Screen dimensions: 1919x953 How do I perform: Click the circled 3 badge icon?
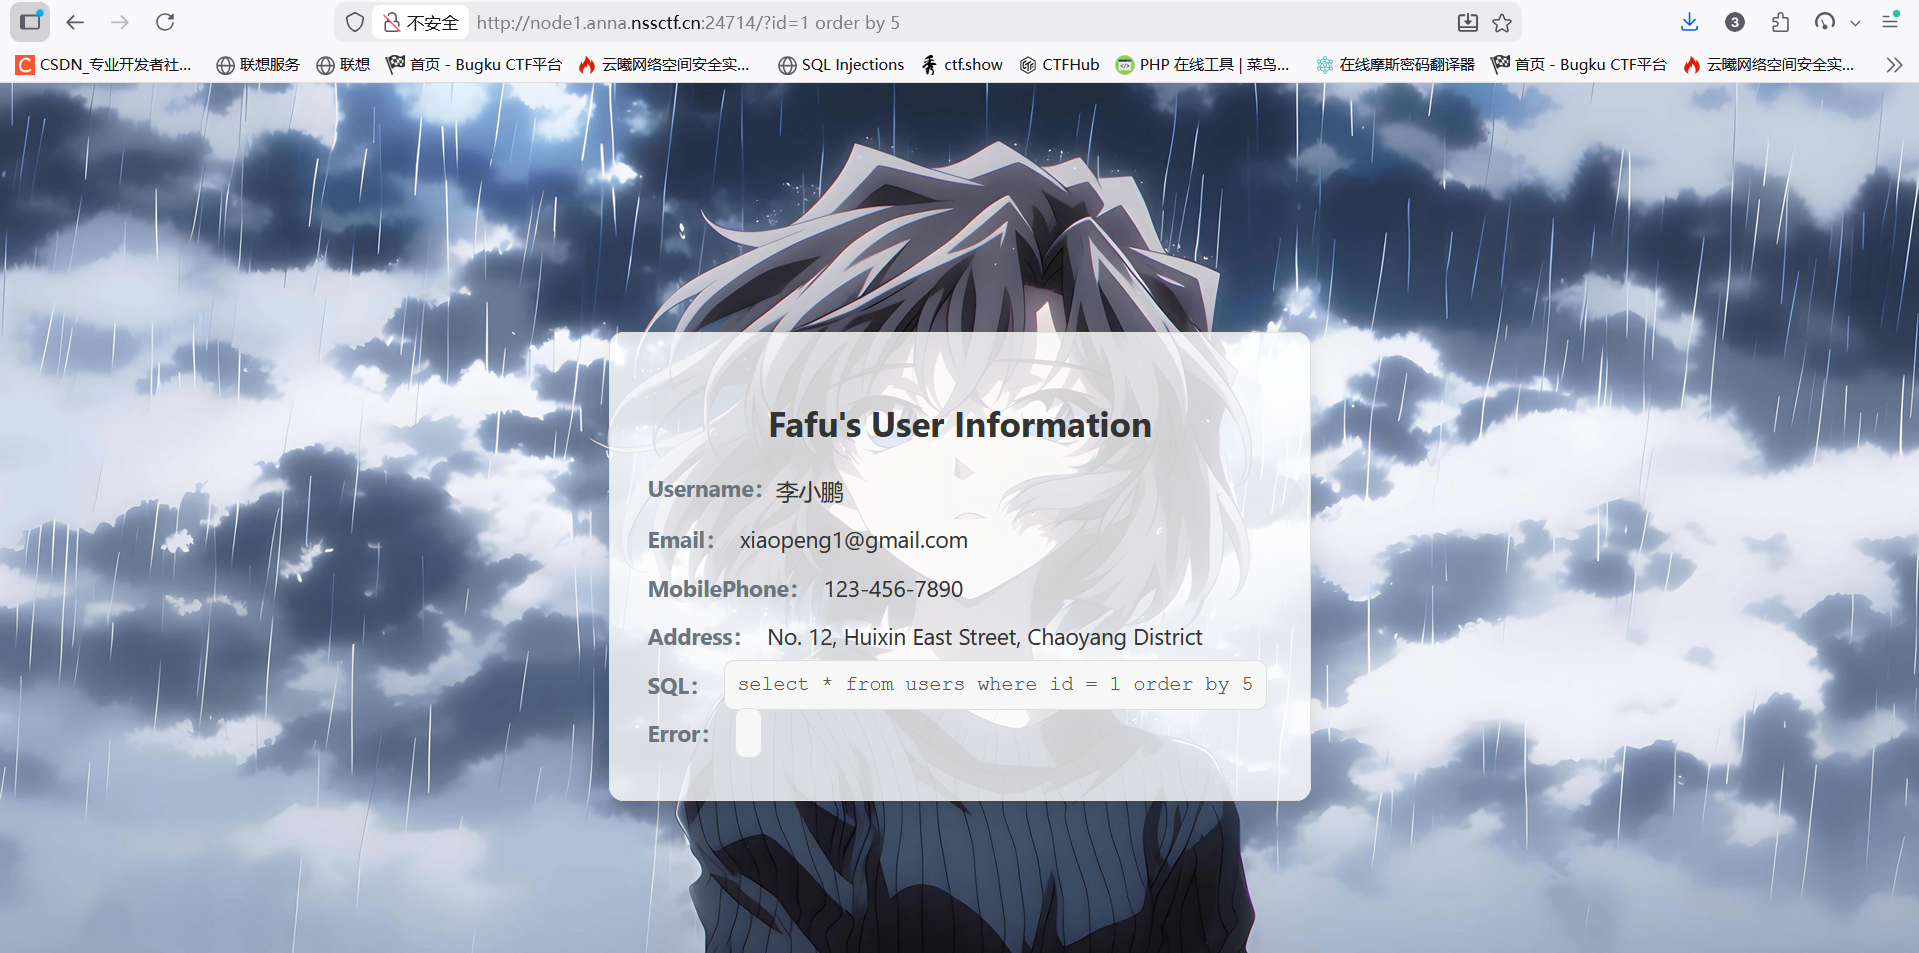pos(1735,22)
